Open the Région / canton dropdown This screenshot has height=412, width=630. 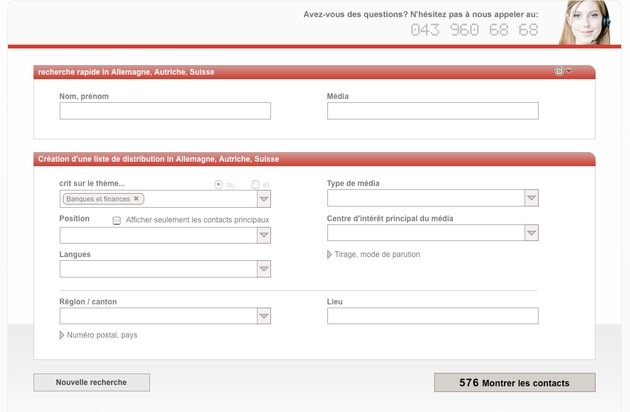264,316
